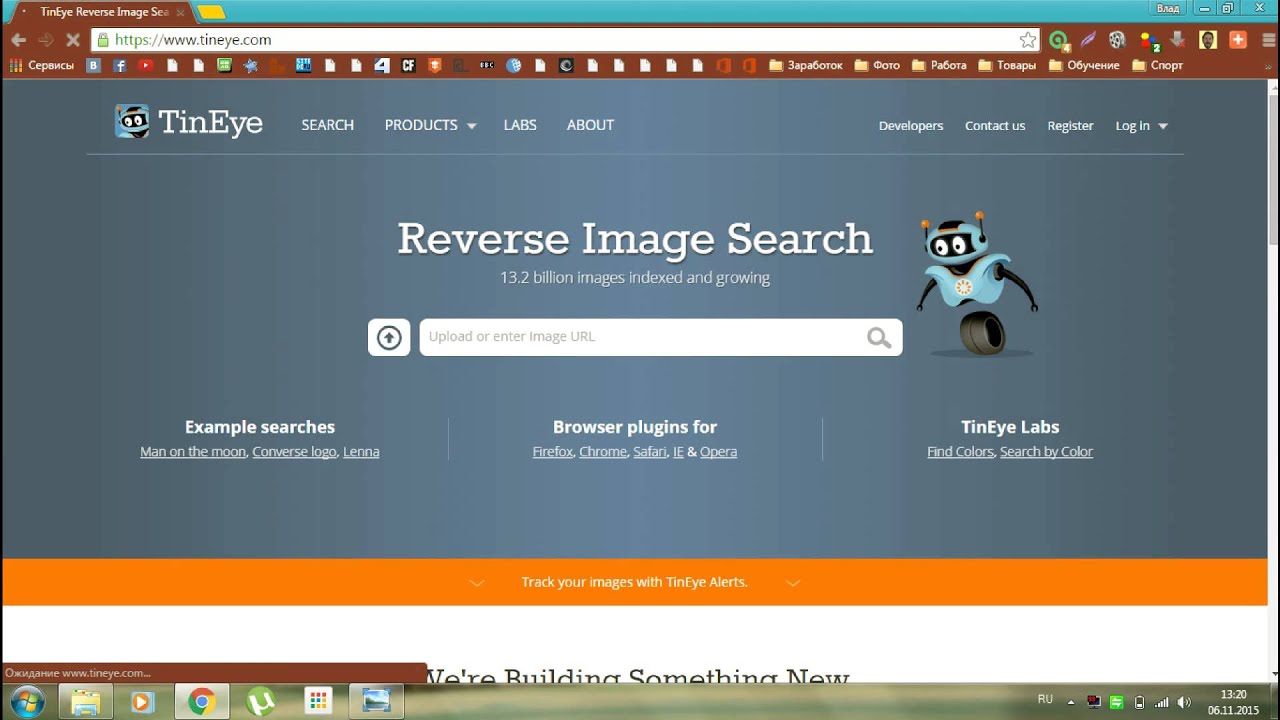
Task: Try the Lenna example search
Action: [x=361, y=452]
